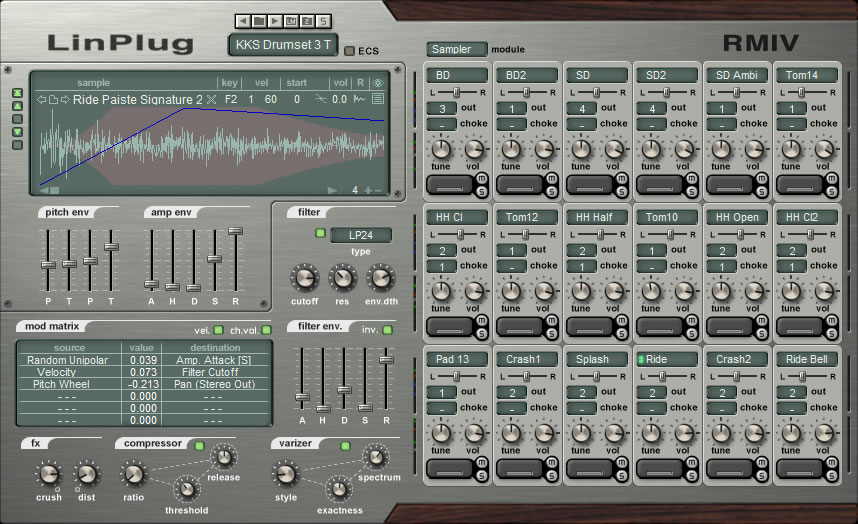Click previous sample arrow beside Ride Paiste
Image resolution: width=858 pixels, height=524 pixels.
[41, 100]
